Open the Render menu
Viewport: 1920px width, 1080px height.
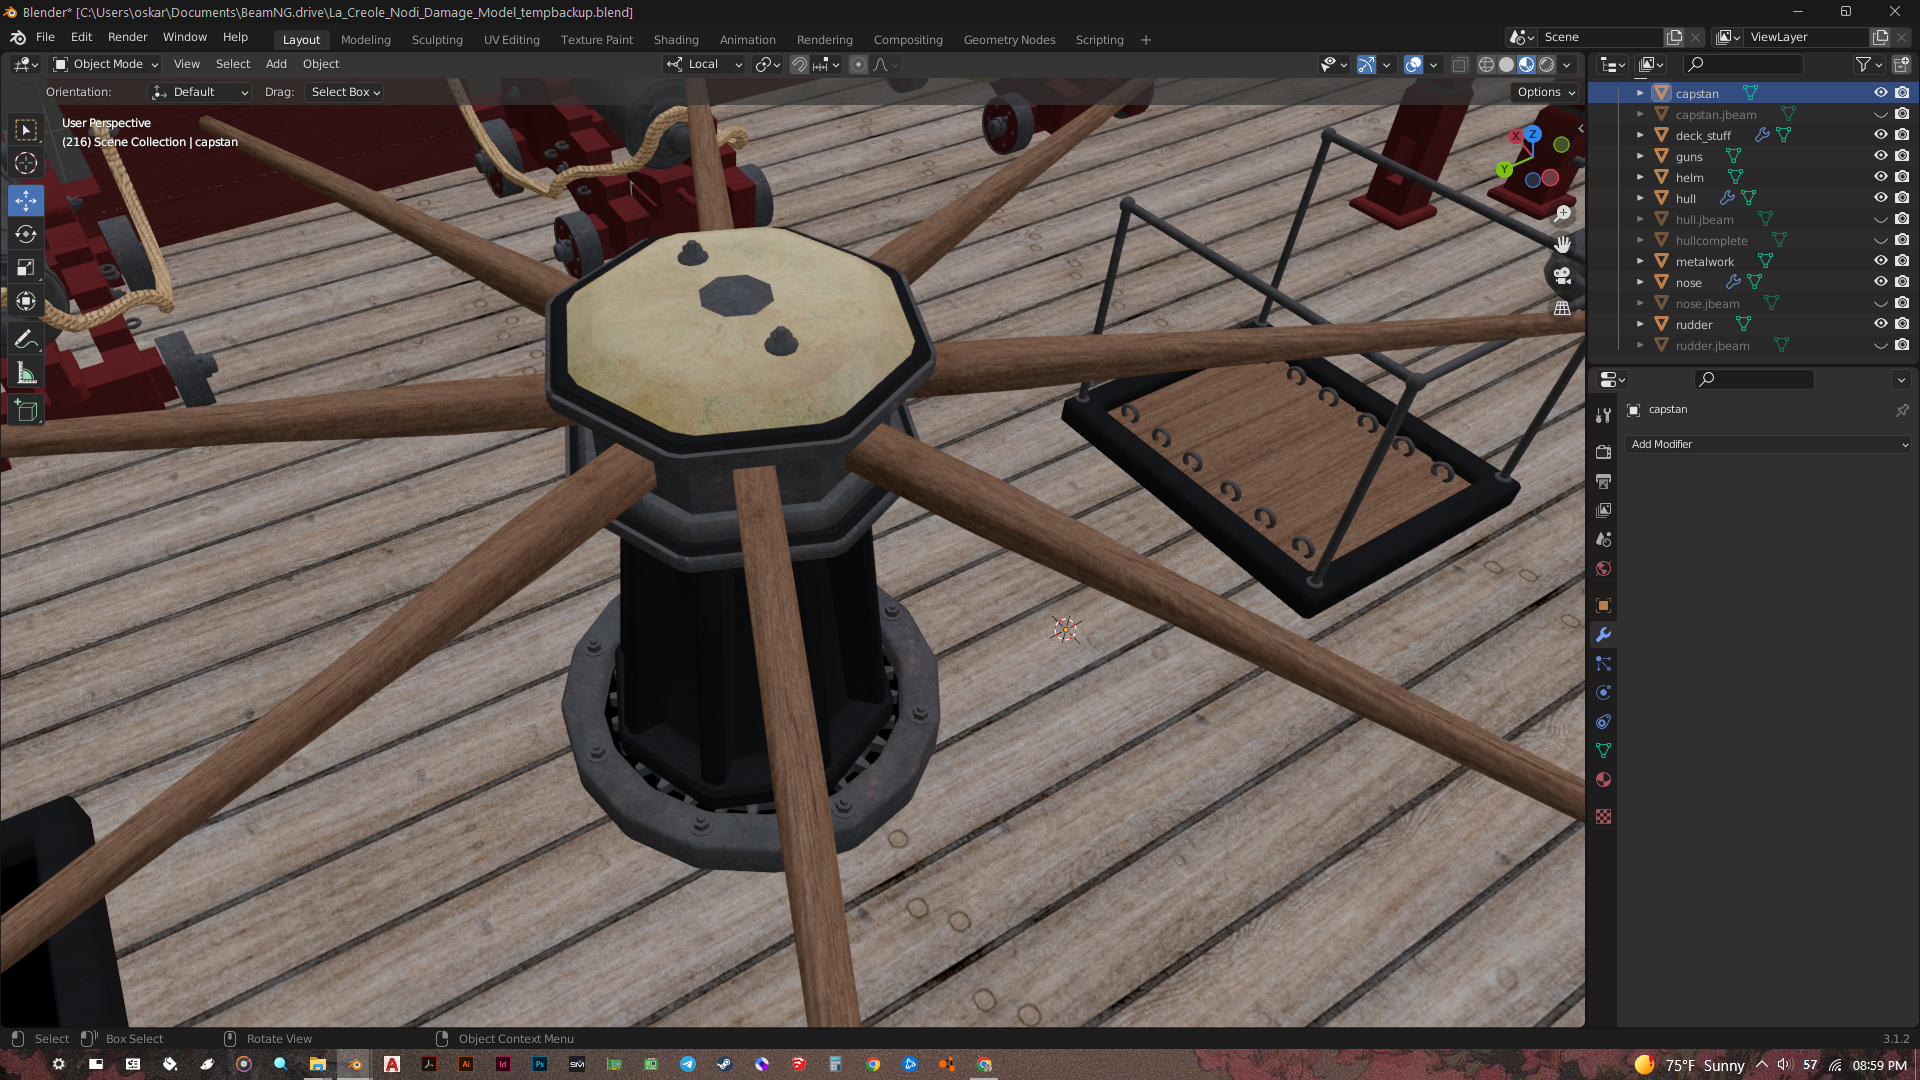[x=127, y=37]
